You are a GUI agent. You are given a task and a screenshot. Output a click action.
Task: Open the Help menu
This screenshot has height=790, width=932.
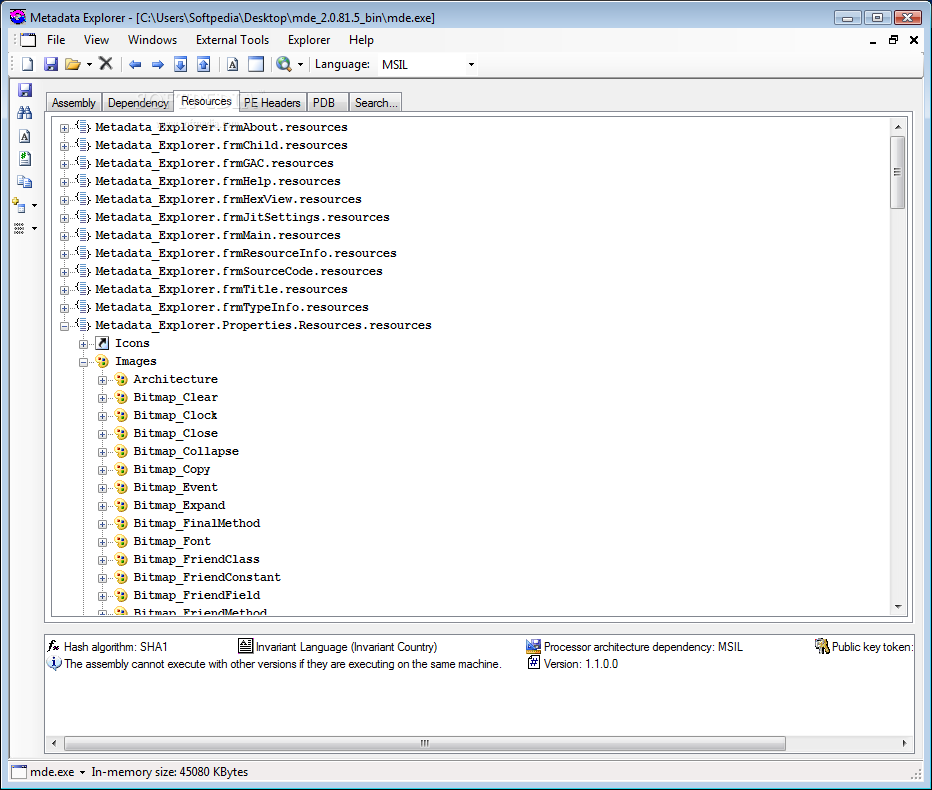[x=361, y=40]
